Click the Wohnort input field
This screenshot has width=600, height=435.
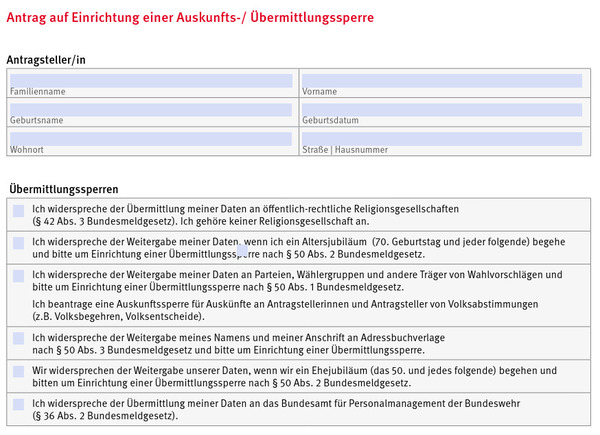pyautogui.click(x=151, y=139)
